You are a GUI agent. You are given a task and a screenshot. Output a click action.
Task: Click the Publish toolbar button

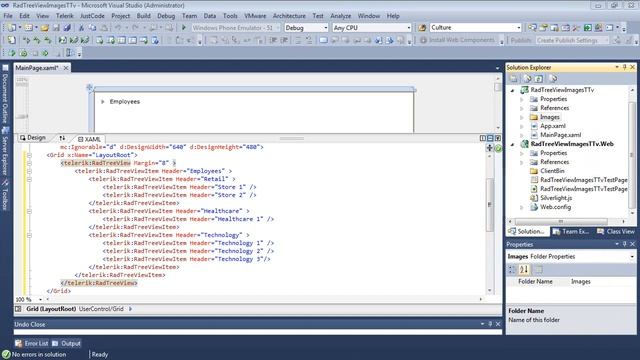[x=520, y=40]
